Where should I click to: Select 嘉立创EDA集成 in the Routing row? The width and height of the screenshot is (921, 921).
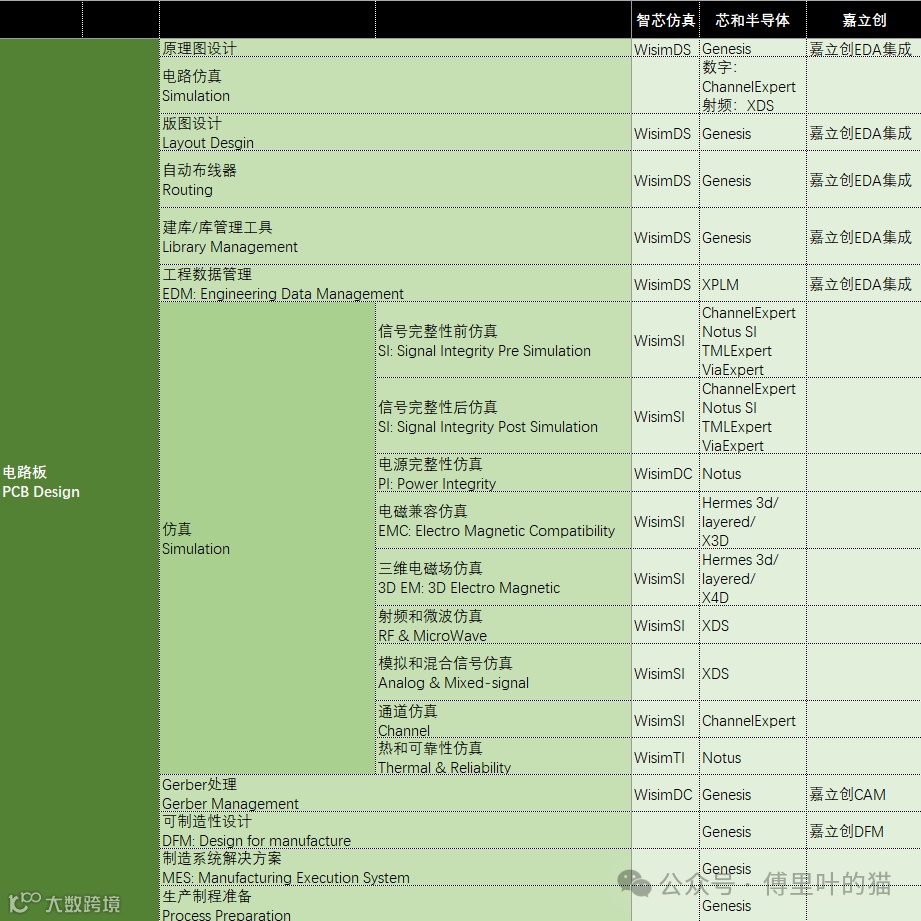[863, 180]
